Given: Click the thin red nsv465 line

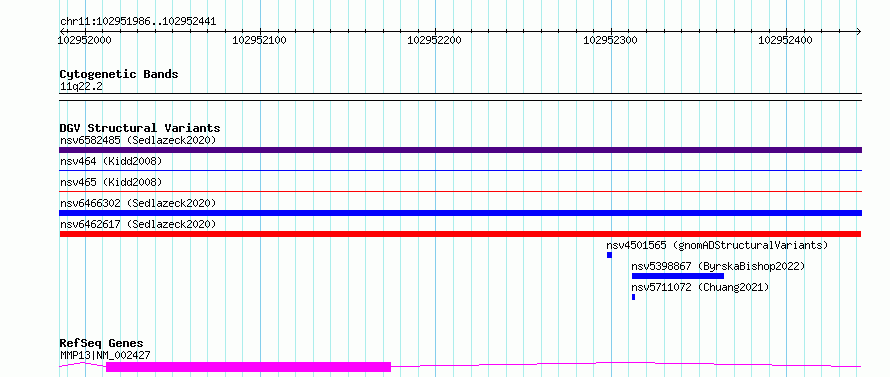Looking at the screenshot, I should click(x=460, y=191).
